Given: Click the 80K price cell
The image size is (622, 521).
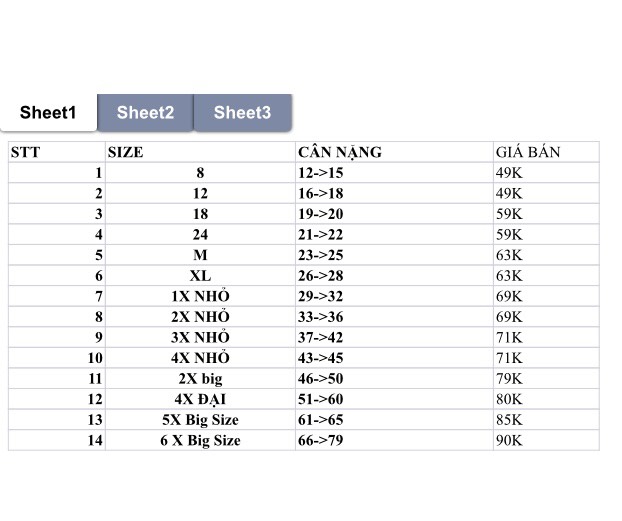Looking at the screenshot, I should [x=546, y=399].
